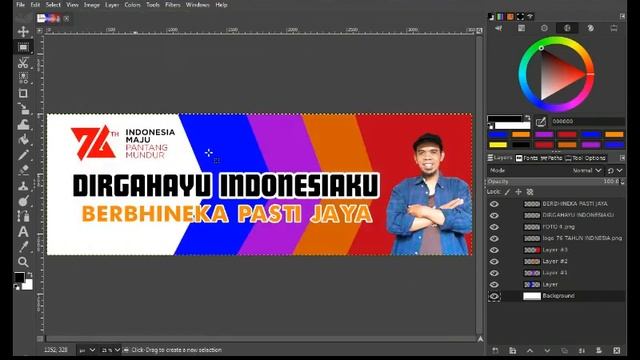Select the Smudge tool
640x360 pixels.
23,201
